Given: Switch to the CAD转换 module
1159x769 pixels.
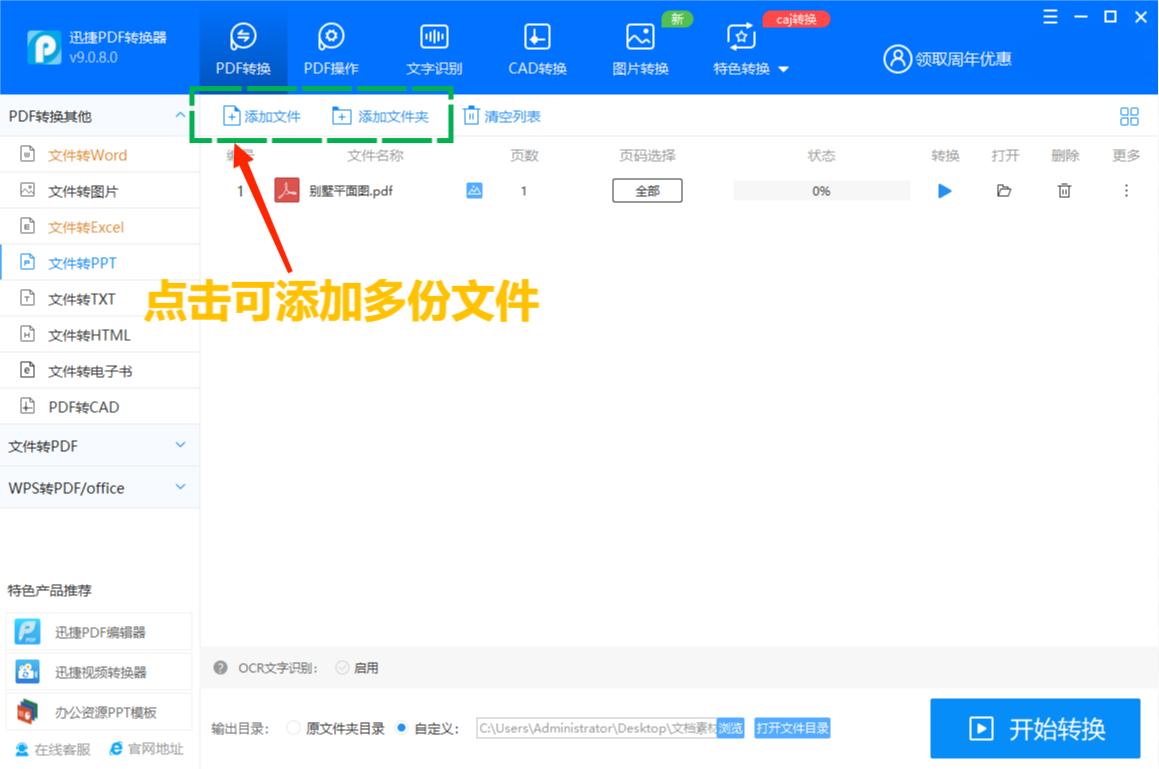Looking at the screenshot, I should click(536, 47).
